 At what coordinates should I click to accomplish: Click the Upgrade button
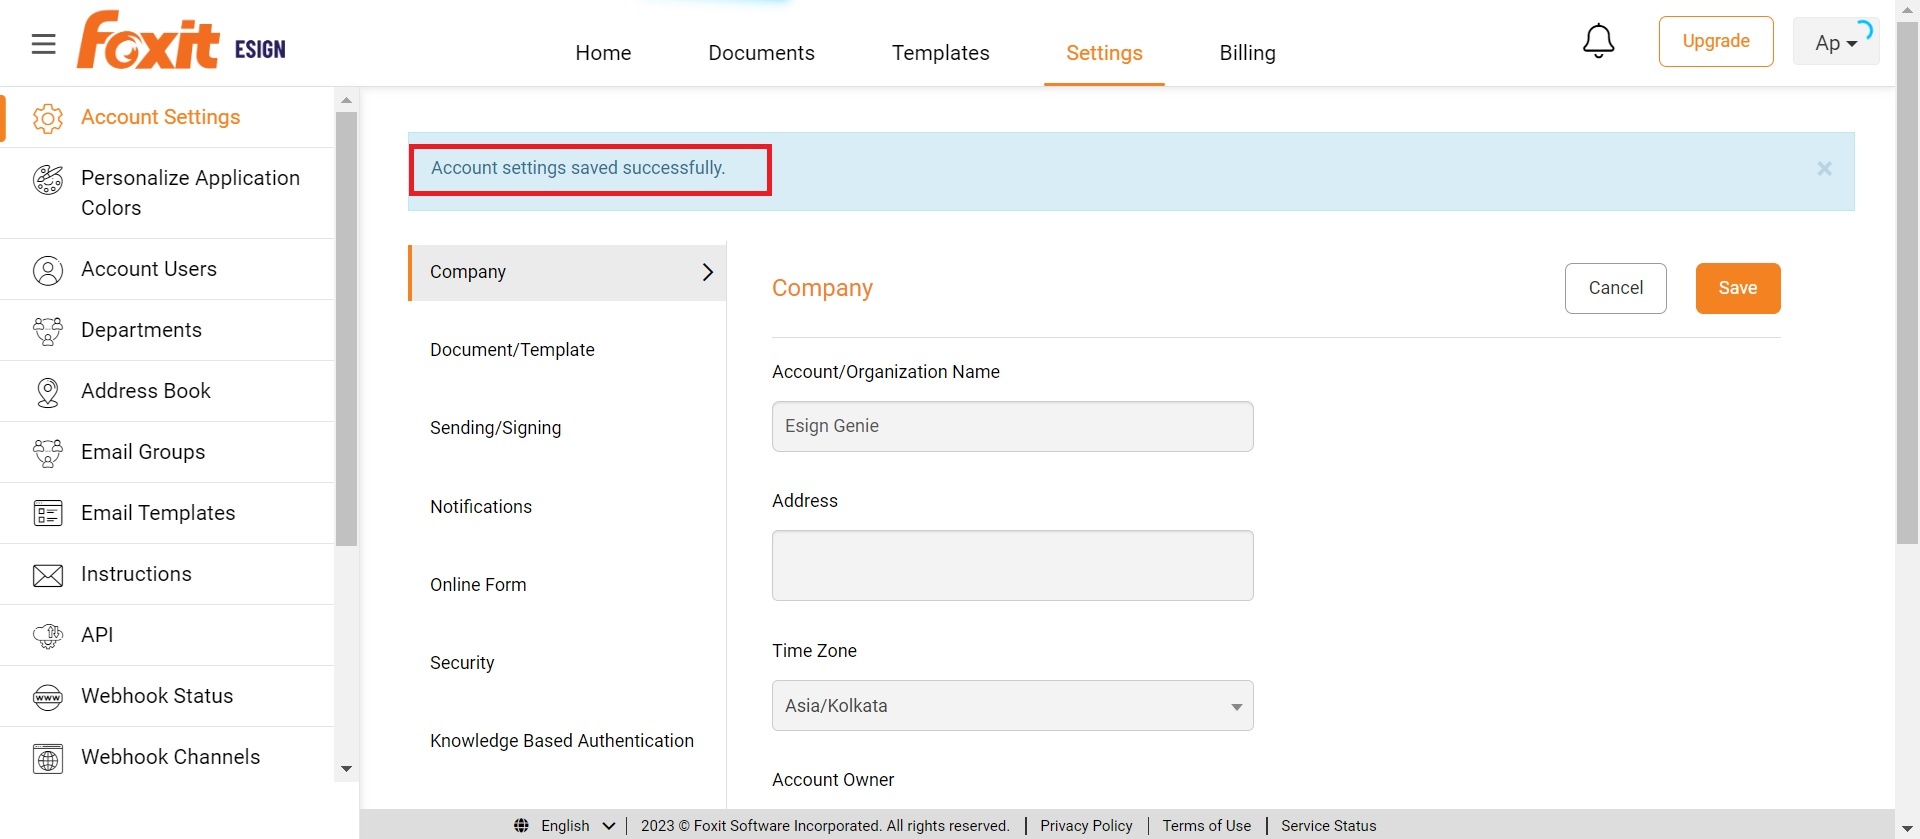[1716, 41]
